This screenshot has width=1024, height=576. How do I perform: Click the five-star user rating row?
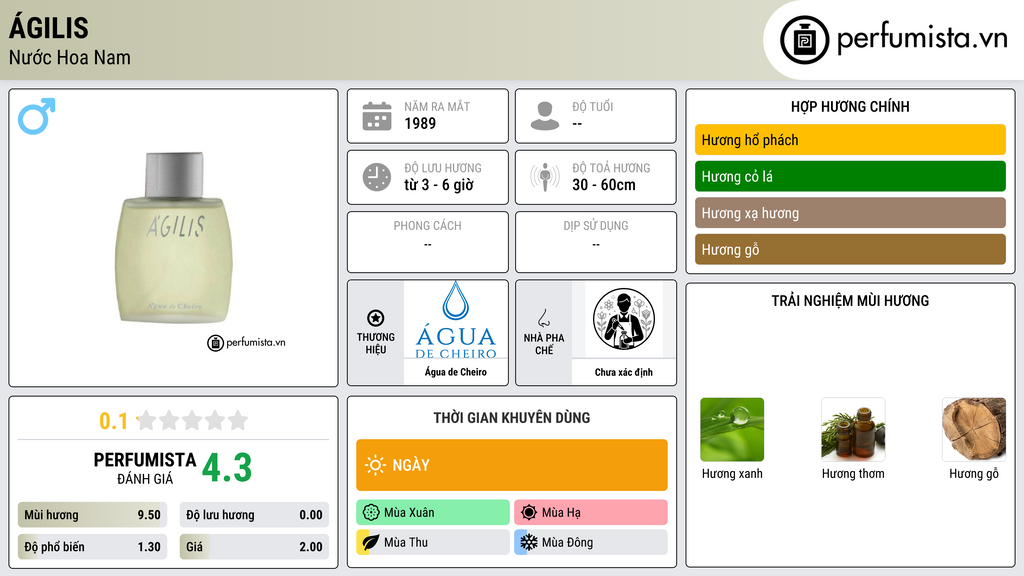192,420
